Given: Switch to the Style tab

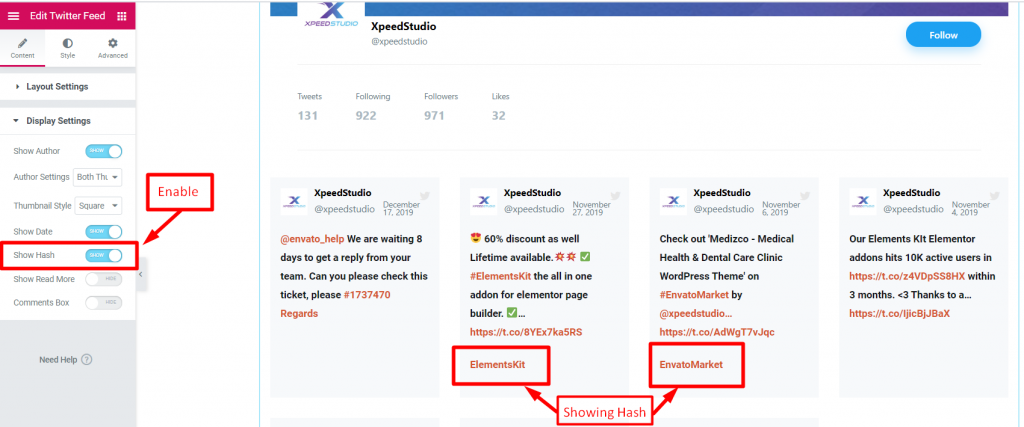Looking at the screenshot, I should (x=67, y=48).
